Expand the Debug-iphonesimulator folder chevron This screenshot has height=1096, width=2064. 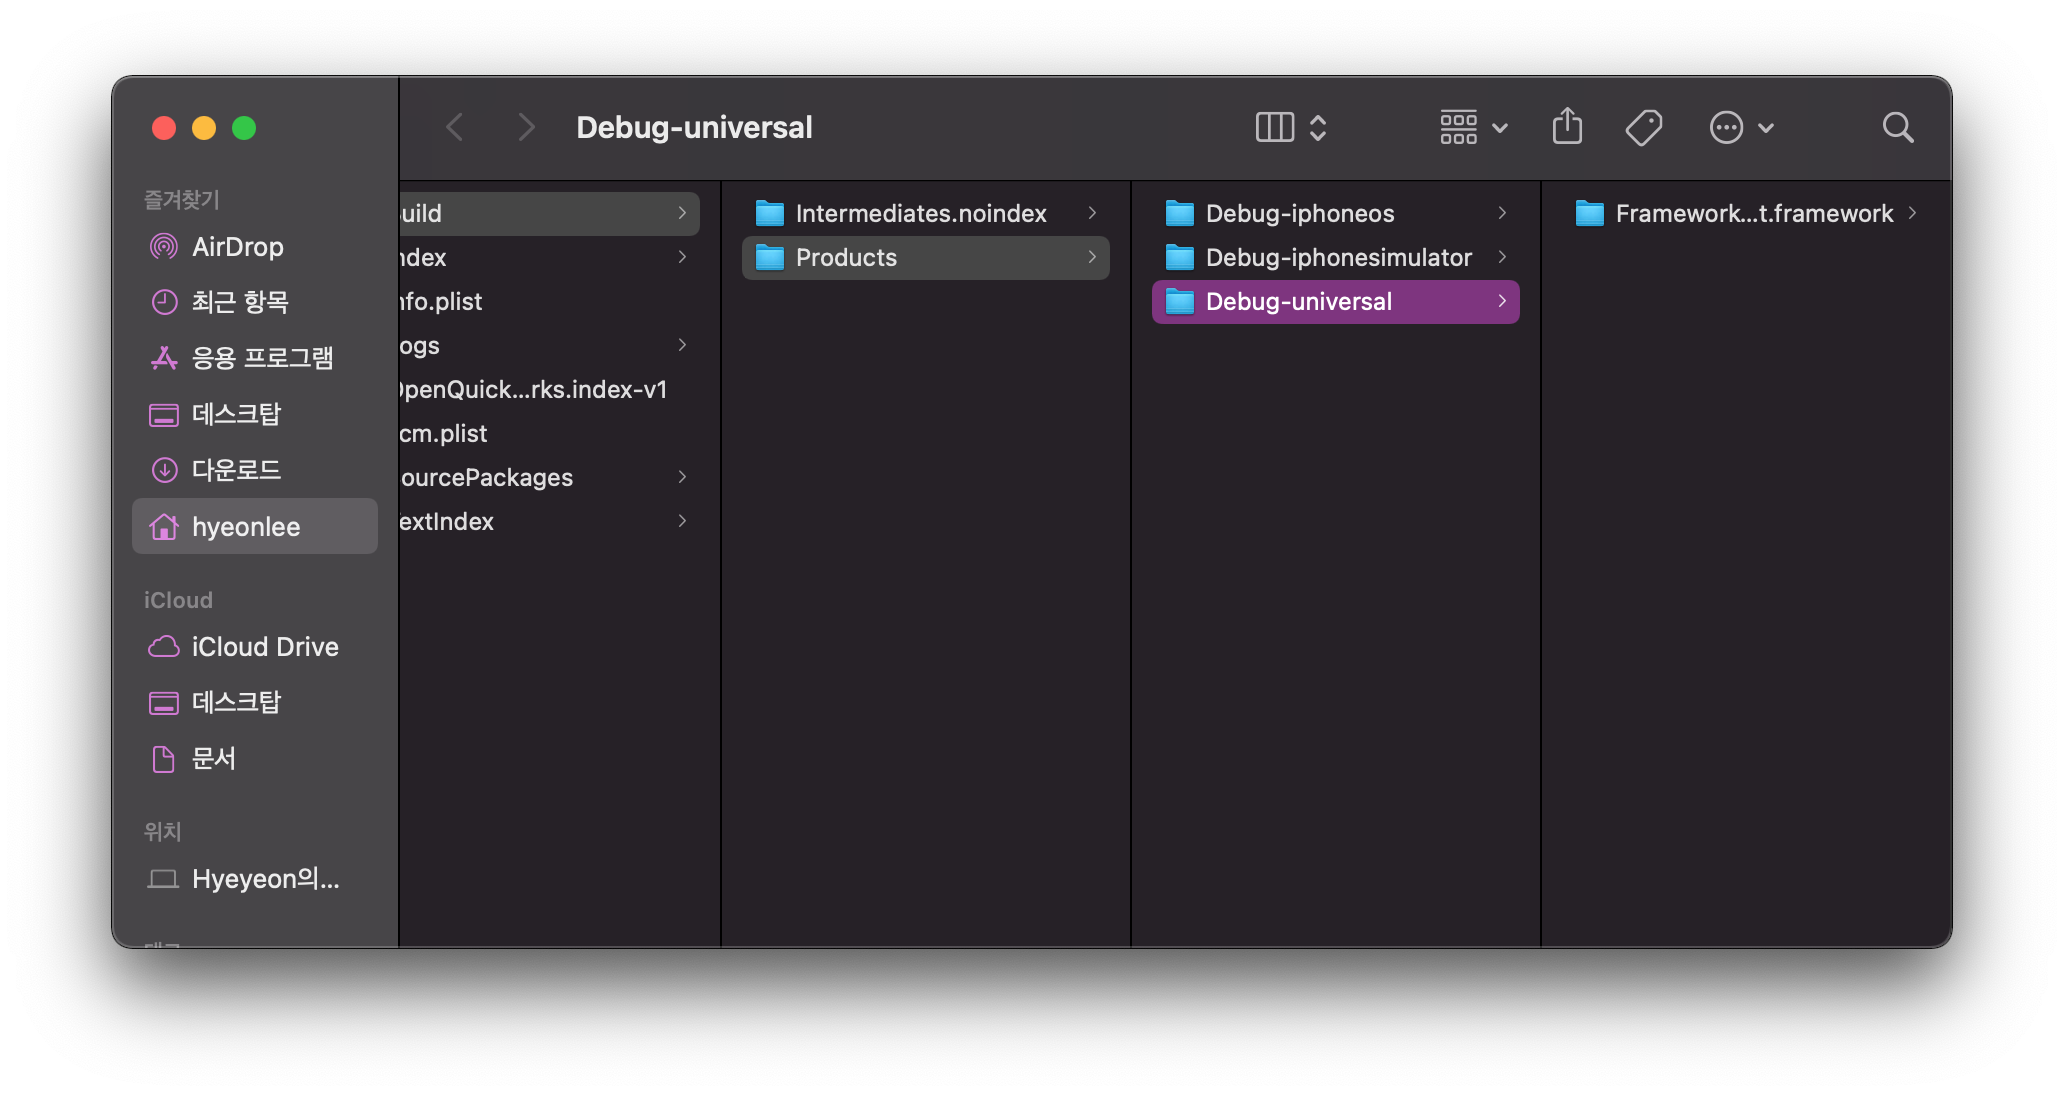1502,257
